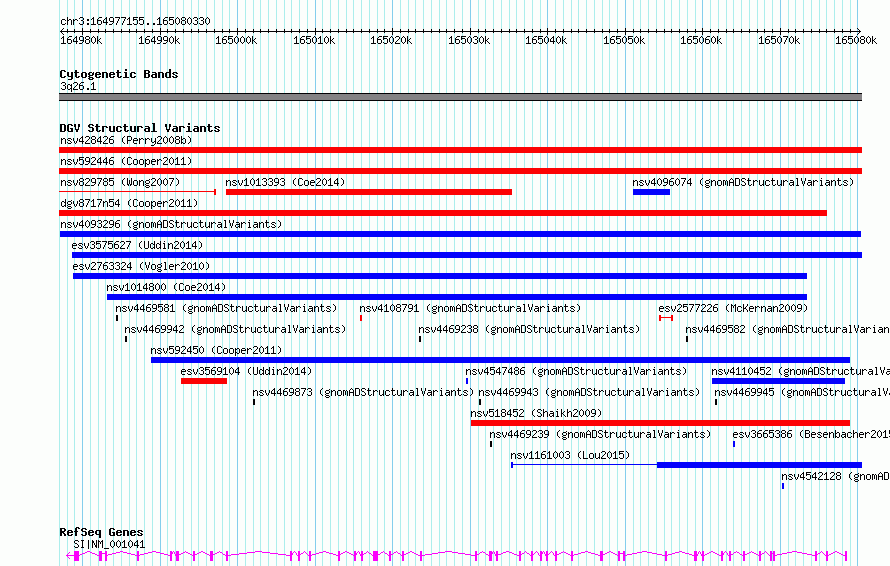Click the Cytogenetic Bands track title
This screenshot has width=890, height=566.
point(119,74)
